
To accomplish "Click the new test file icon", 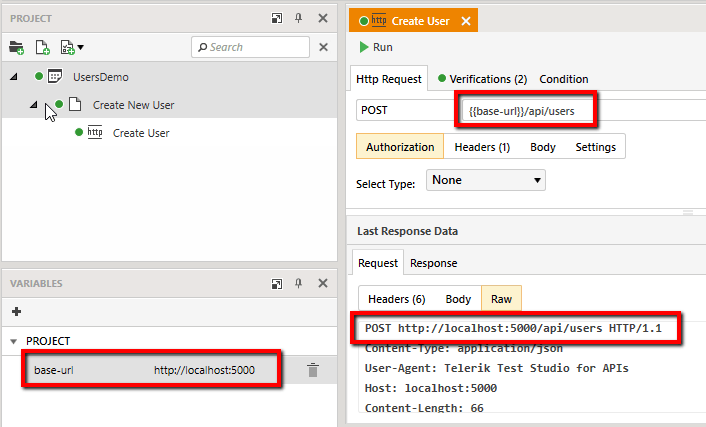I will click(43, 47).
